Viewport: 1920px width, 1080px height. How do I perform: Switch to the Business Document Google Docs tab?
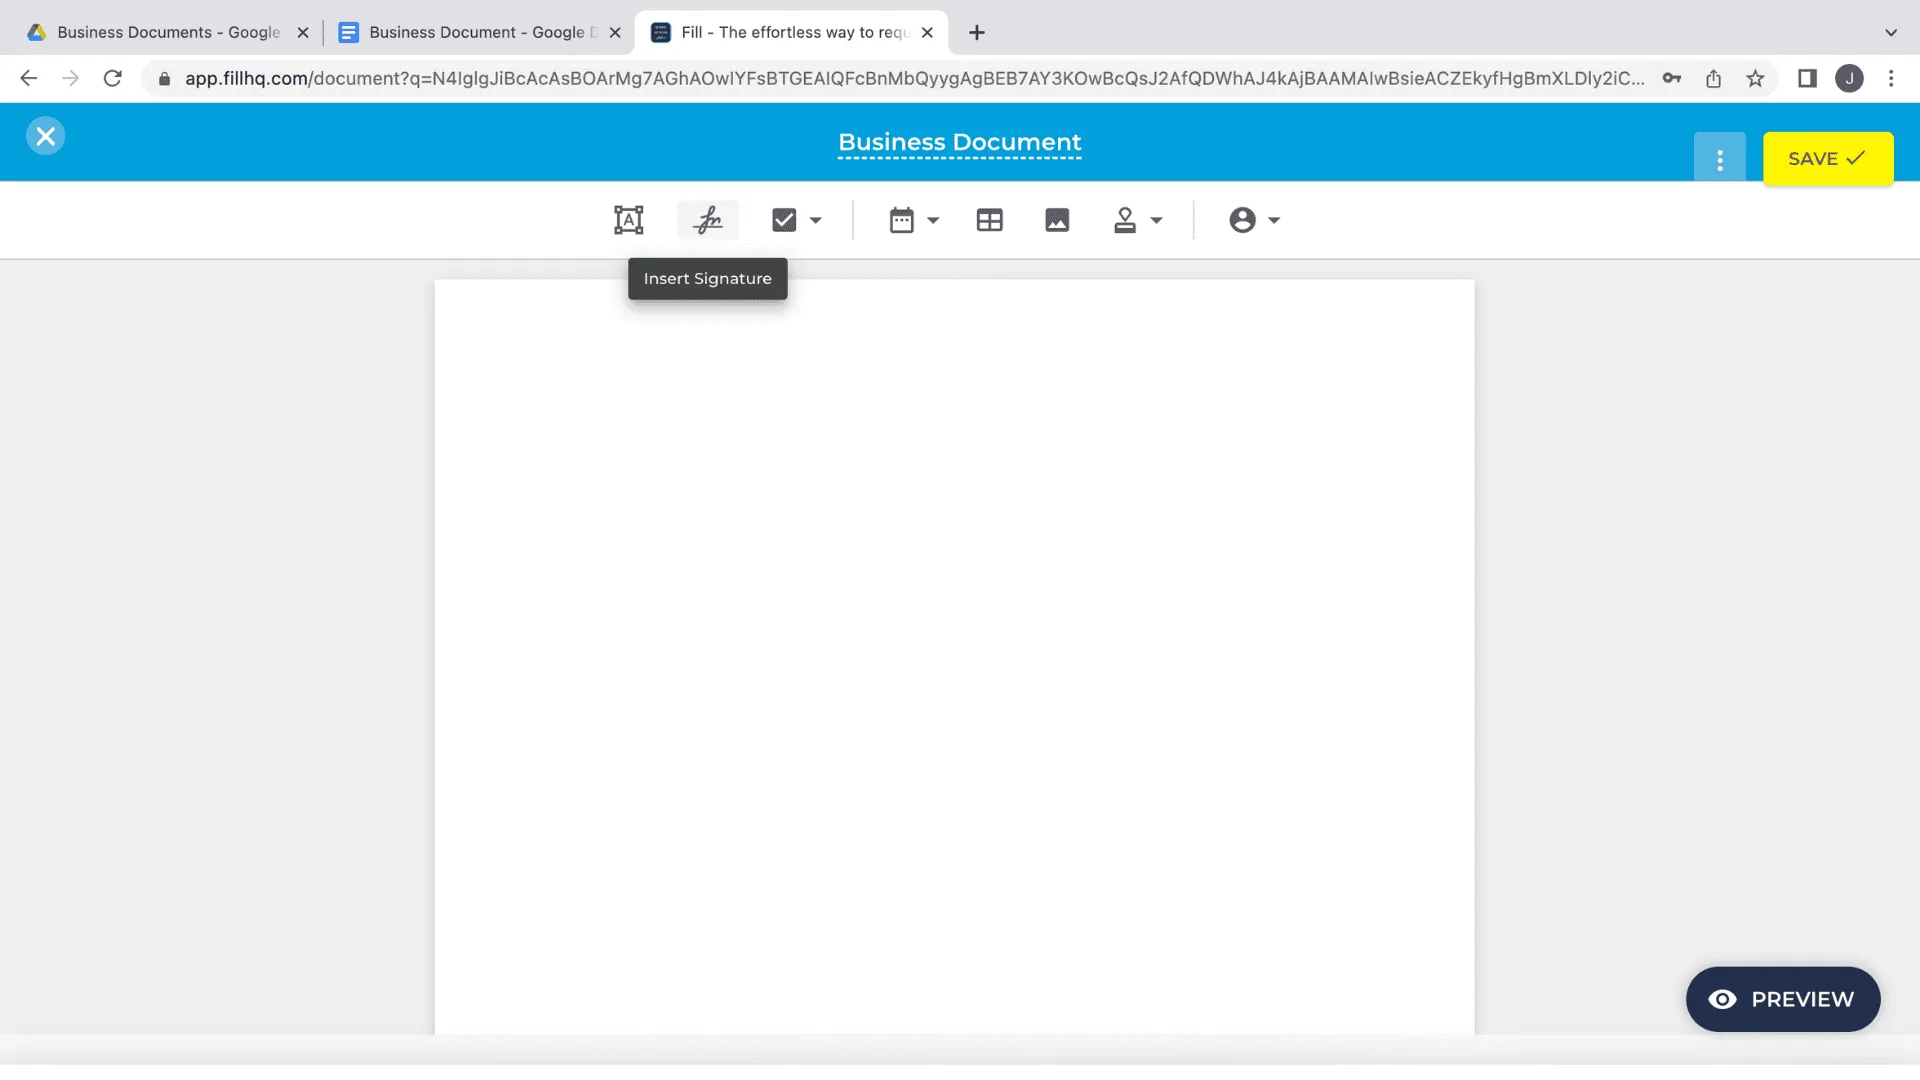coord(476,32)
